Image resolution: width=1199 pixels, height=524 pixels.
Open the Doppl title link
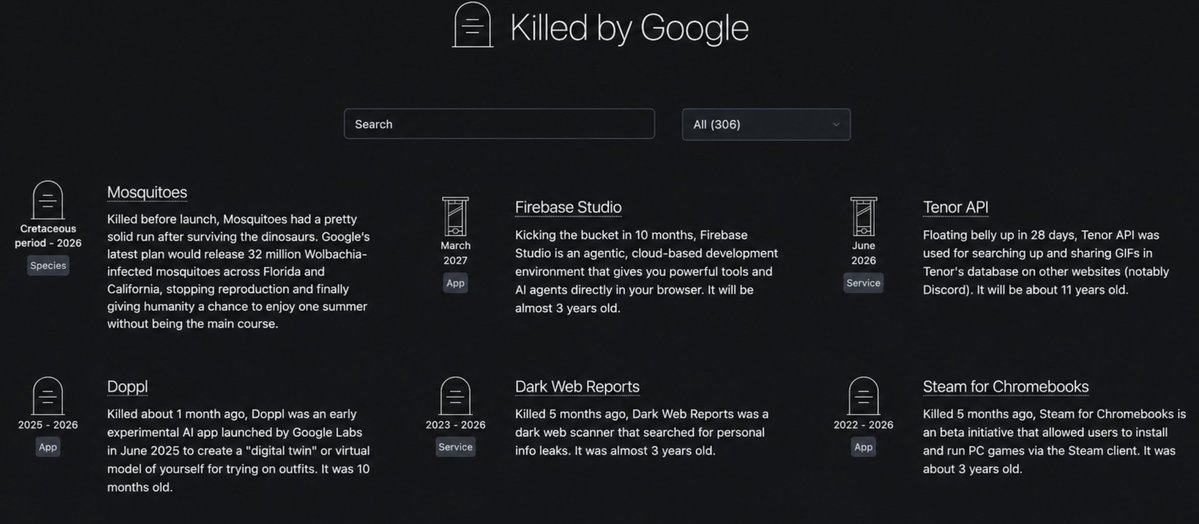click(128, 387)
